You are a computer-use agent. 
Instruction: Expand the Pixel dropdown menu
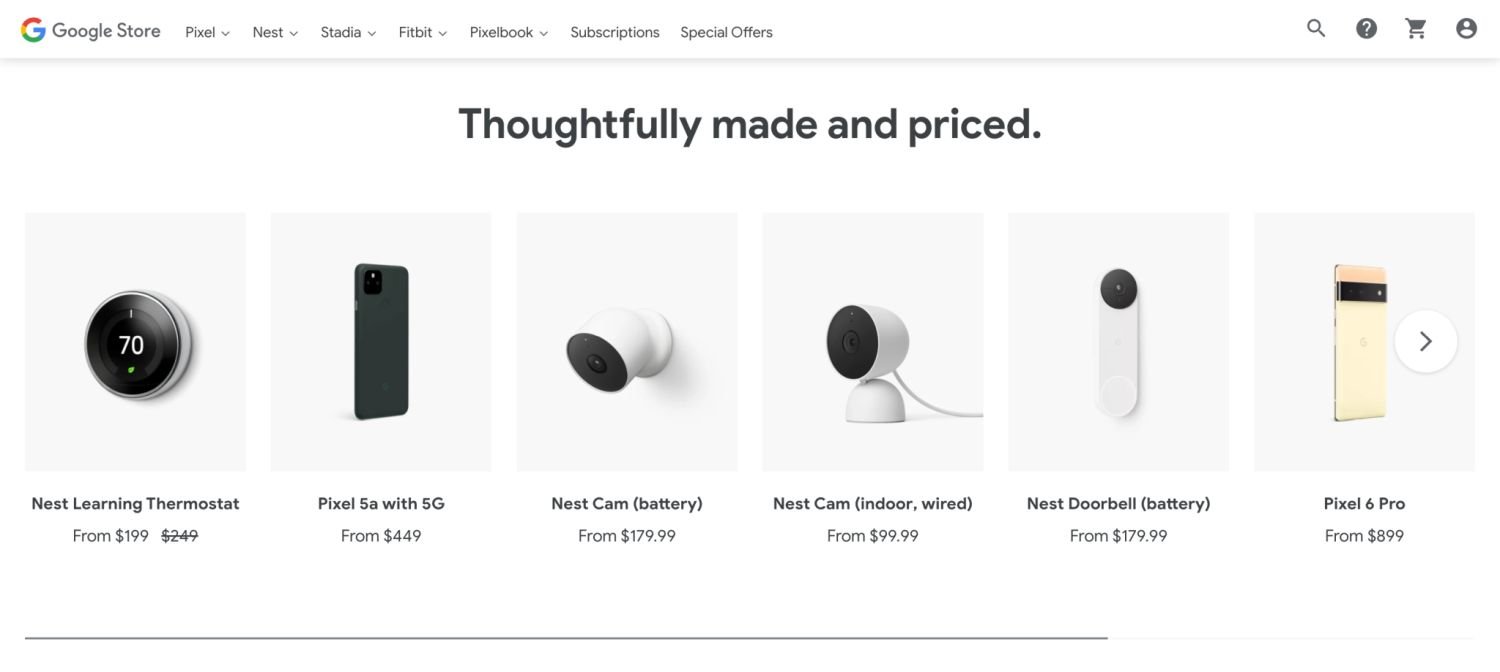pos(207,32)
